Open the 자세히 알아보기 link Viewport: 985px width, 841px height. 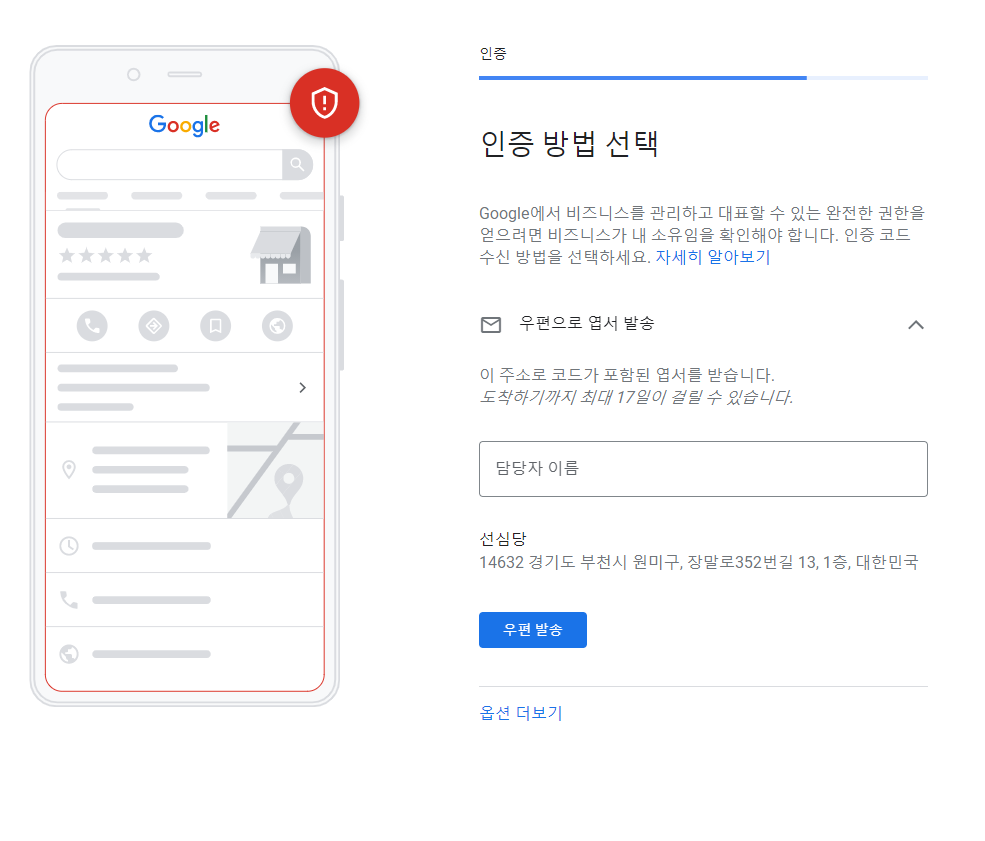click(713, 257)
